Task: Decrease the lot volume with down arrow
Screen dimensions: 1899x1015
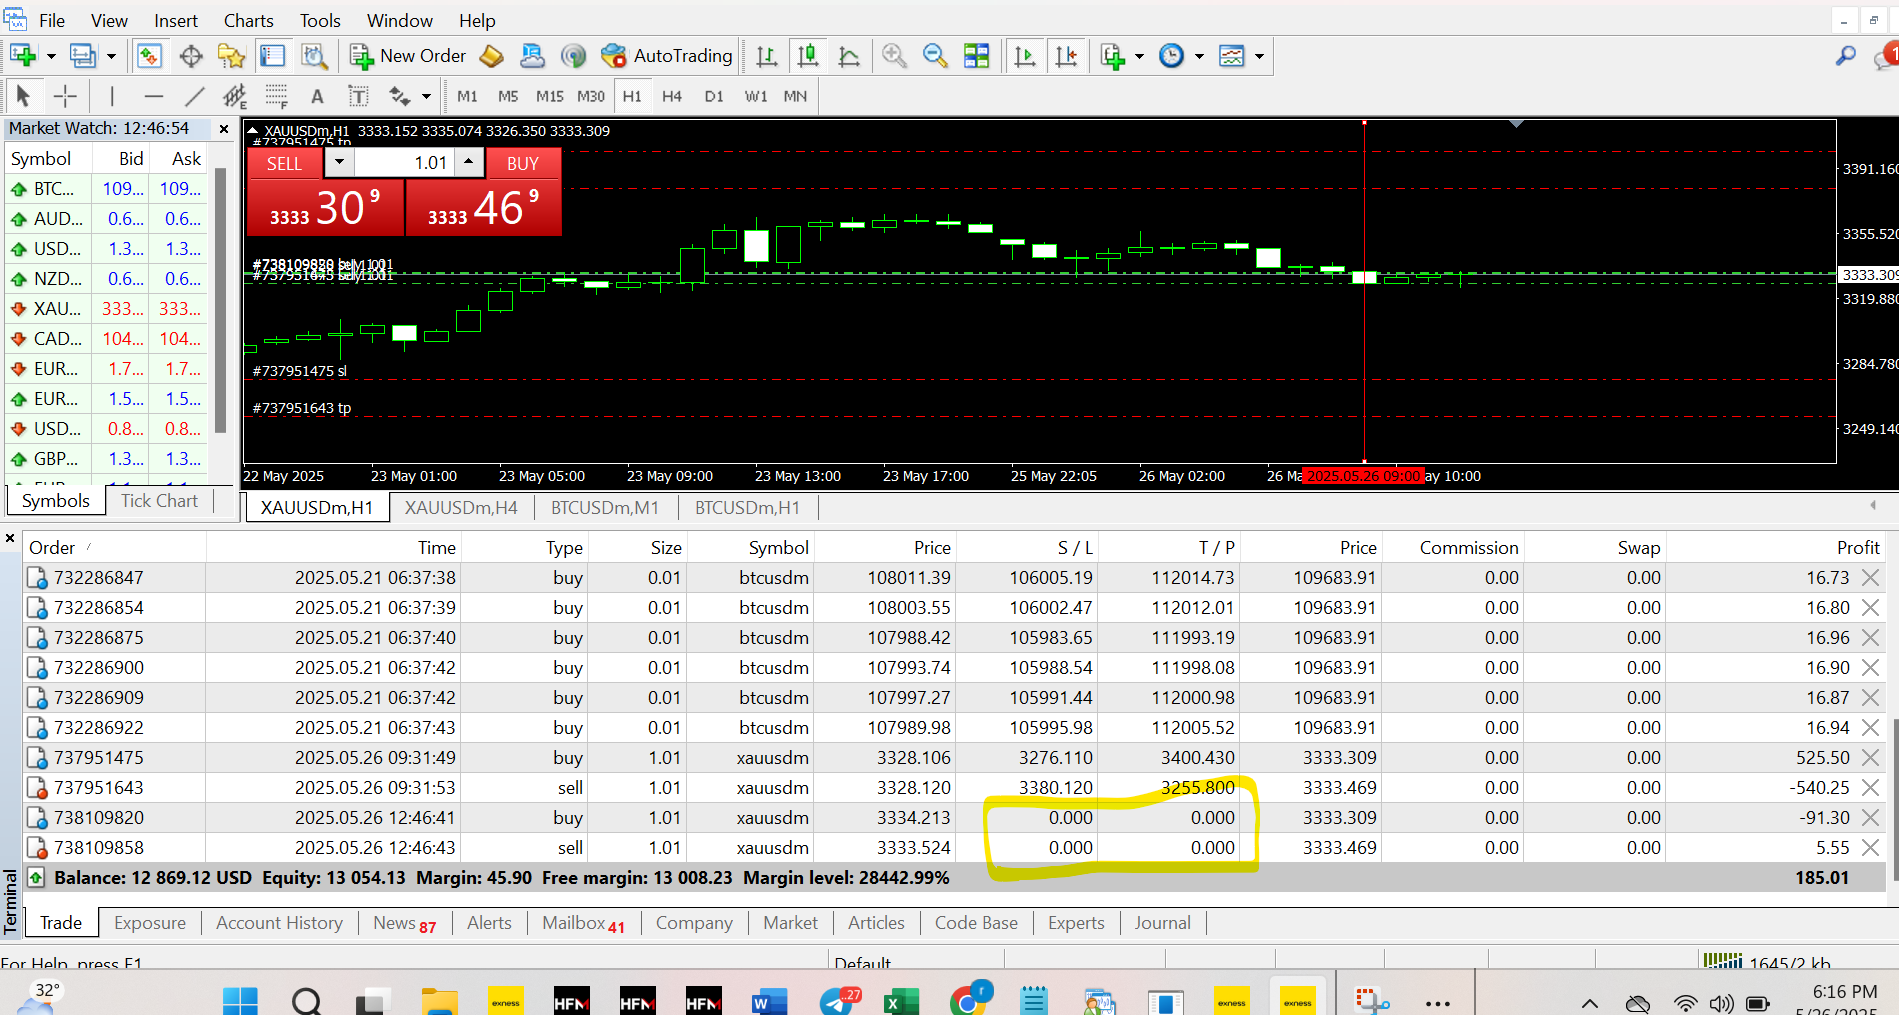Action: [x=340, y=163]
